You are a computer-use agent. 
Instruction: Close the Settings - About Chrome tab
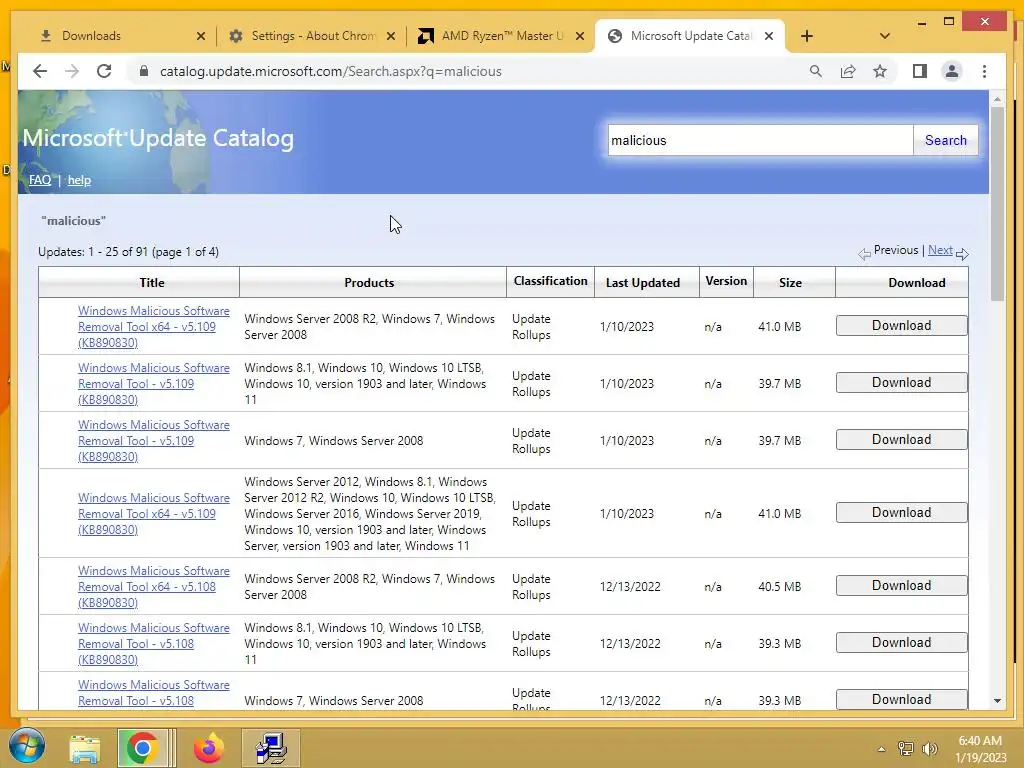tap(391, 36)
